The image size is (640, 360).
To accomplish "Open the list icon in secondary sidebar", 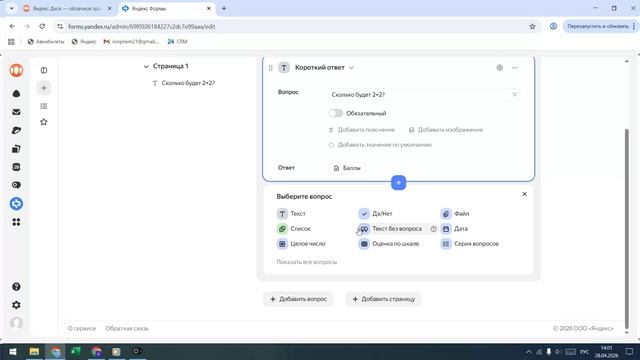I will point(44,106).
